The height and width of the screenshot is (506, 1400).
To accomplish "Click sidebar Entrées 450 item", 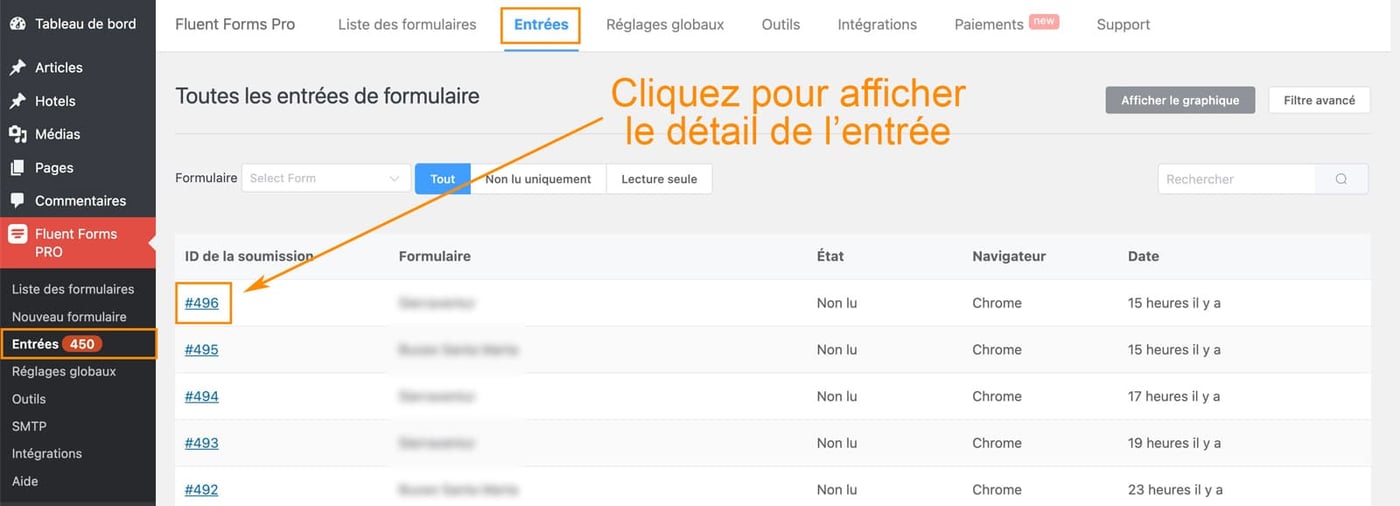I will pos(78,344).
